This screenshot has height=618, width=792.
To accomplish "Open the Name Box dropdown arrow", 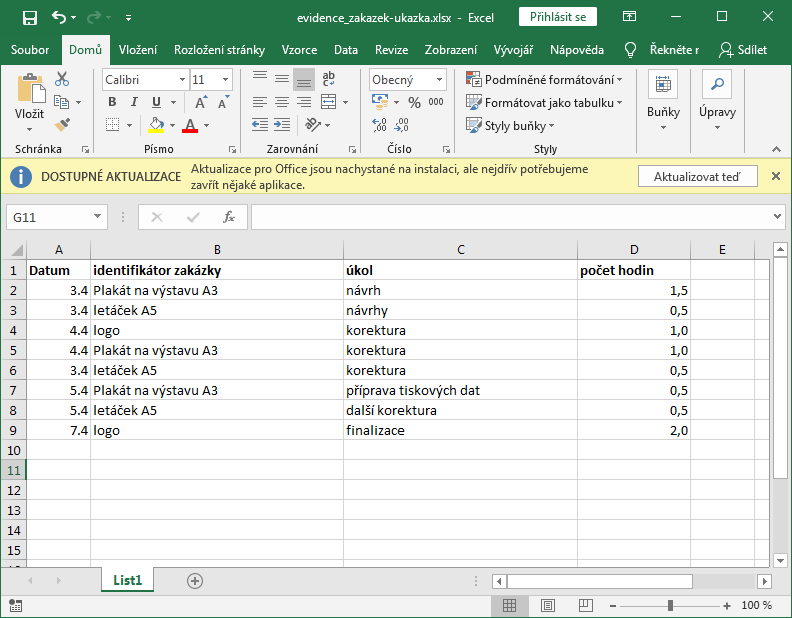I will [x=98, y=217].
